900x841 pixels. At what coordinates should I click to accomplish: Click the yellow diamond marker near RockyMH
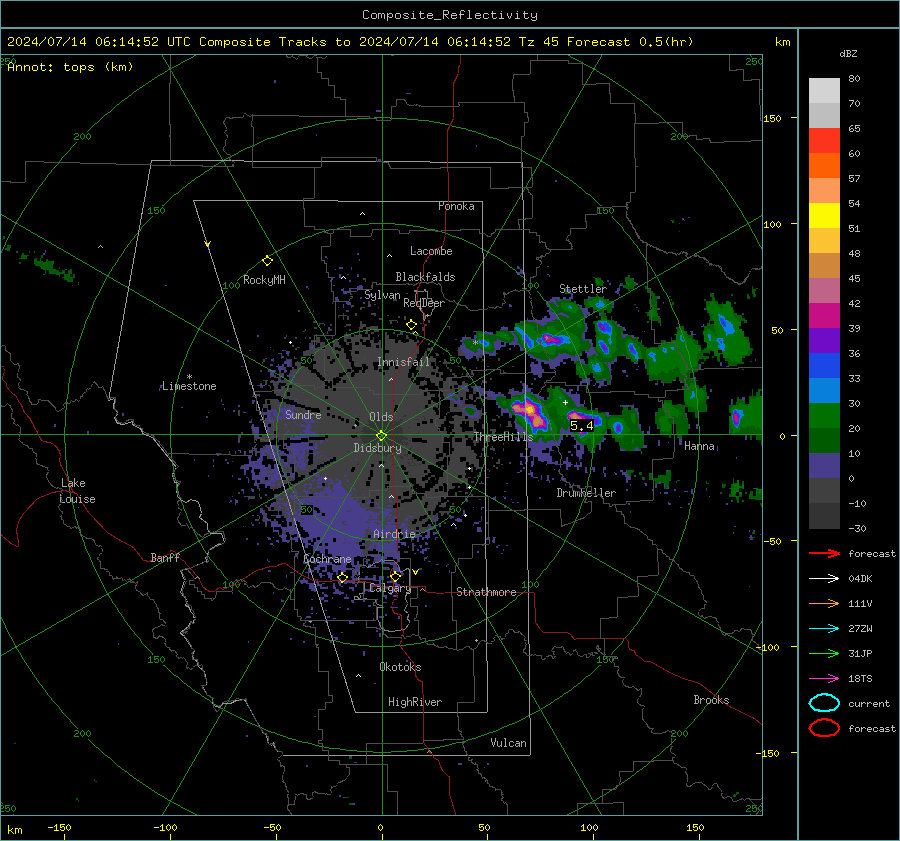coord(267,261)
